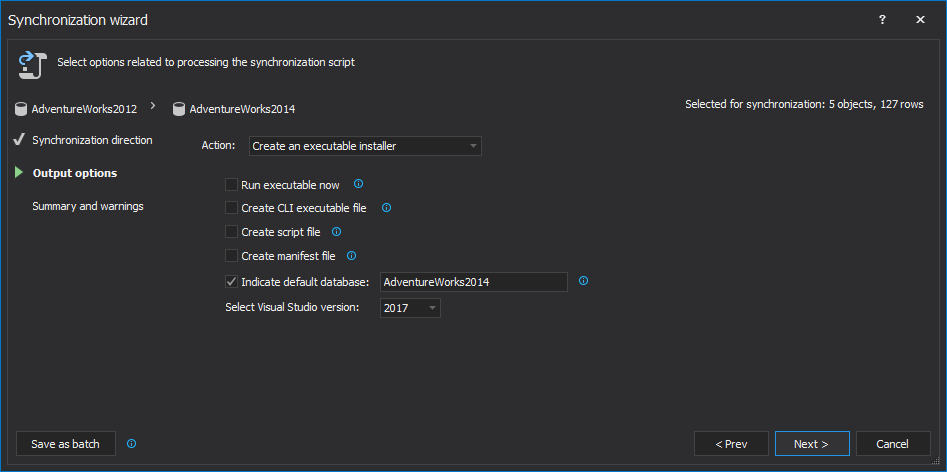The image size is (947, 472).
Task: Click info icon next to Run executable now
Action: pyautogui.click(x=358, y=184)
